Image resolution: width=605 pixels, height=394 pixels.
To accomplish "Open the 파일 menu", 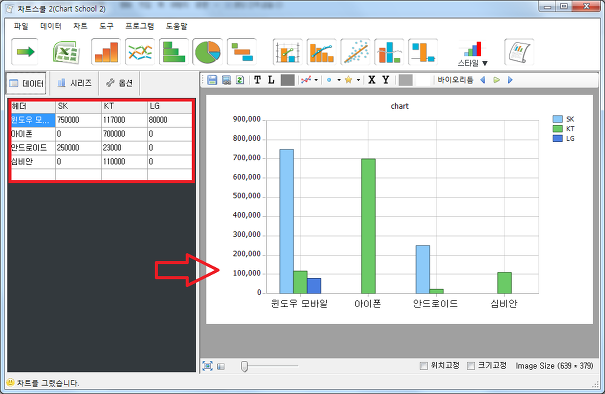I will 21,26.
